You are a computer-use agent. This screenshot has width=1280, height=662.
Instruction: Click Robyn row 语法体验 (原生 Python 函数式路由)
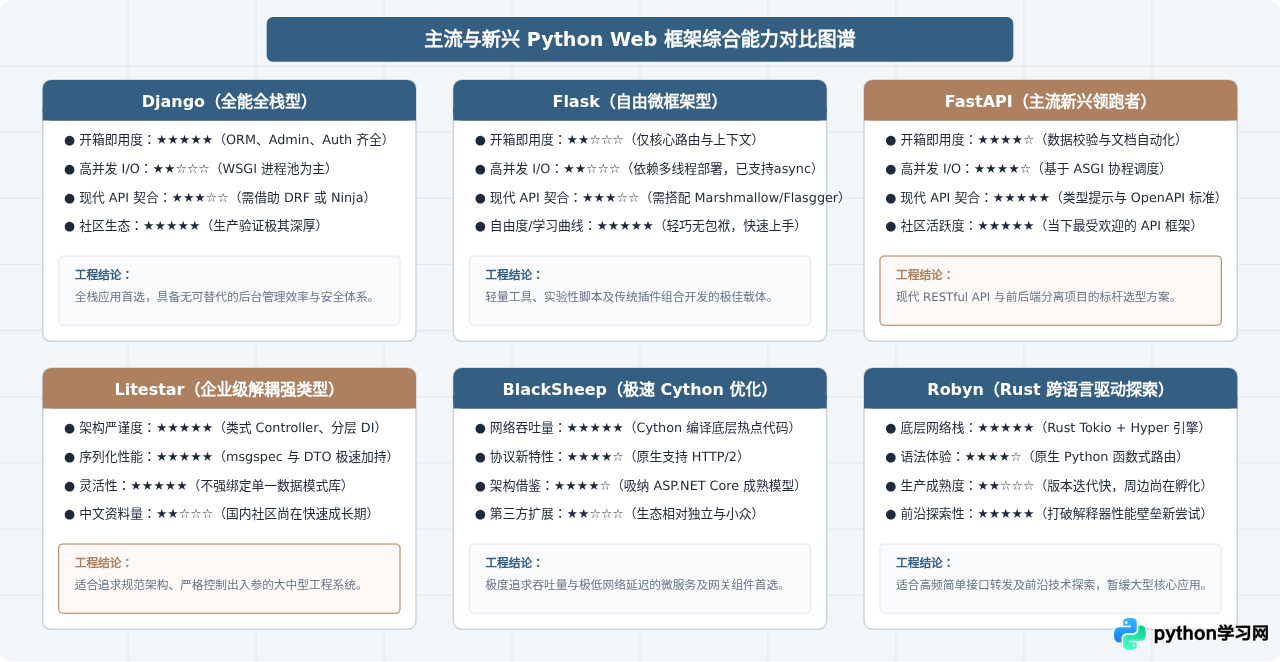(x=1038, y=457)
